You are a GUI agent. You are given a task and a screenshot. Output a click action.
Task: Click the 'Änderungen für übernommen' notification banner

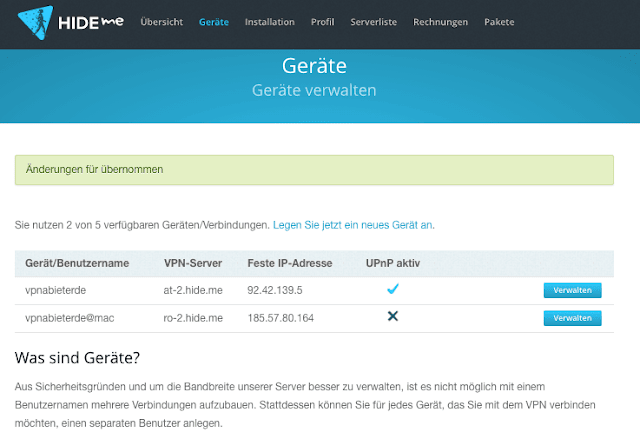click(314, 170)
